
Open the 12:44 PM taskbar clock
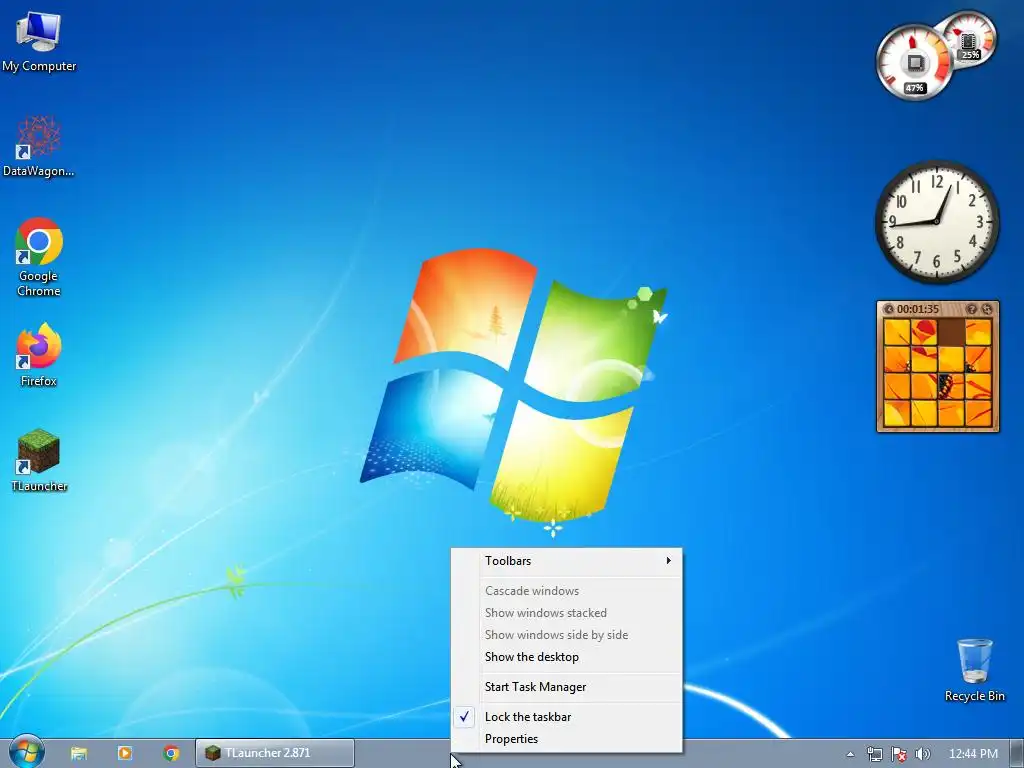(x=973, y=754)
